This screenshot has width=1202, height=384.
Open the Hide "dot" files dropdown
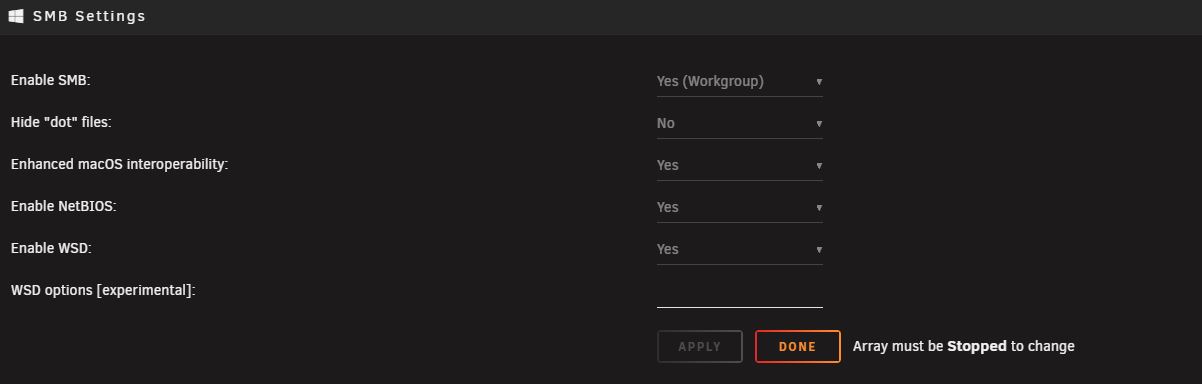740,123
